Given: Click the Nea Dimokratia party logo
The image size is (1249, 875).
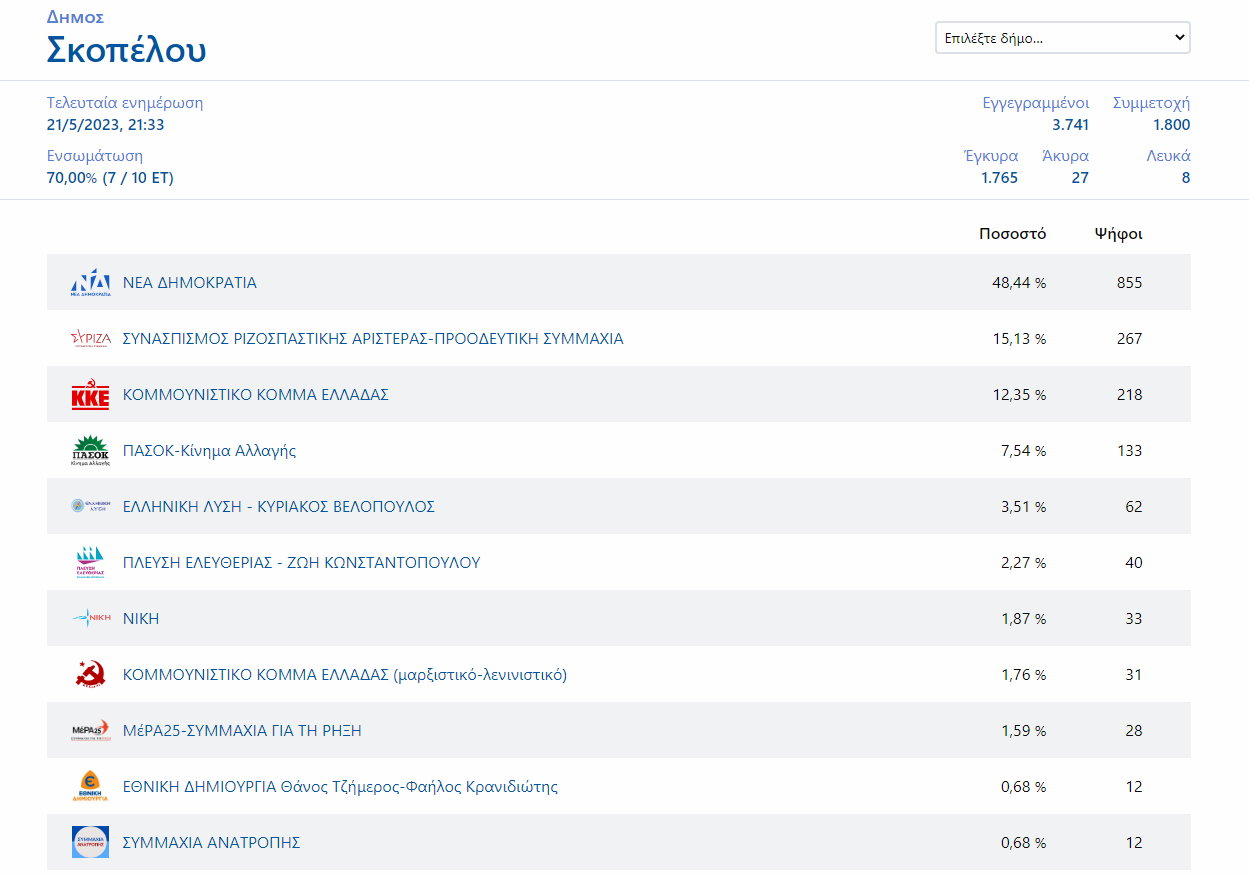Looking at the screenshot, I should coord(90,283).
